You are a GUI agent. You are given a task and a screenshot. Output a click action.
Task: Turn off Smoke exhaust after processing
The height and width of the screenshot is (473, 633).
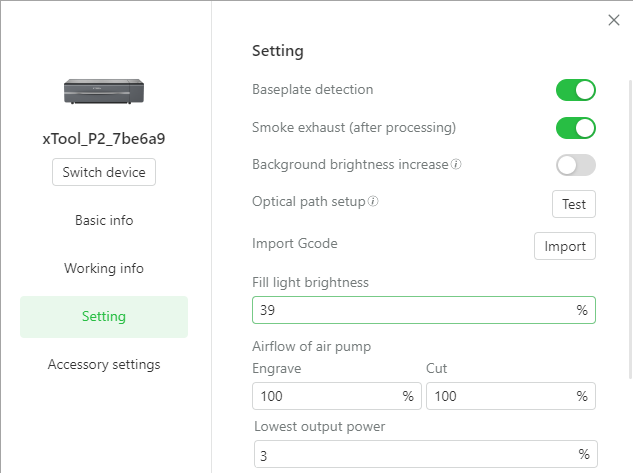pos(575,128)
